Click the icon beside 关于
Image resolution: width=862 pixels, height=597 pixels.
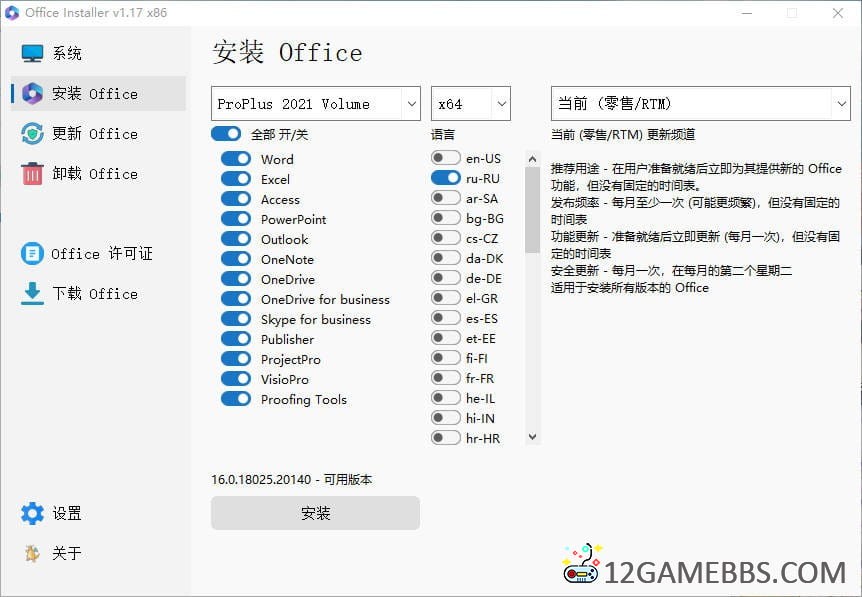(32, 553)
